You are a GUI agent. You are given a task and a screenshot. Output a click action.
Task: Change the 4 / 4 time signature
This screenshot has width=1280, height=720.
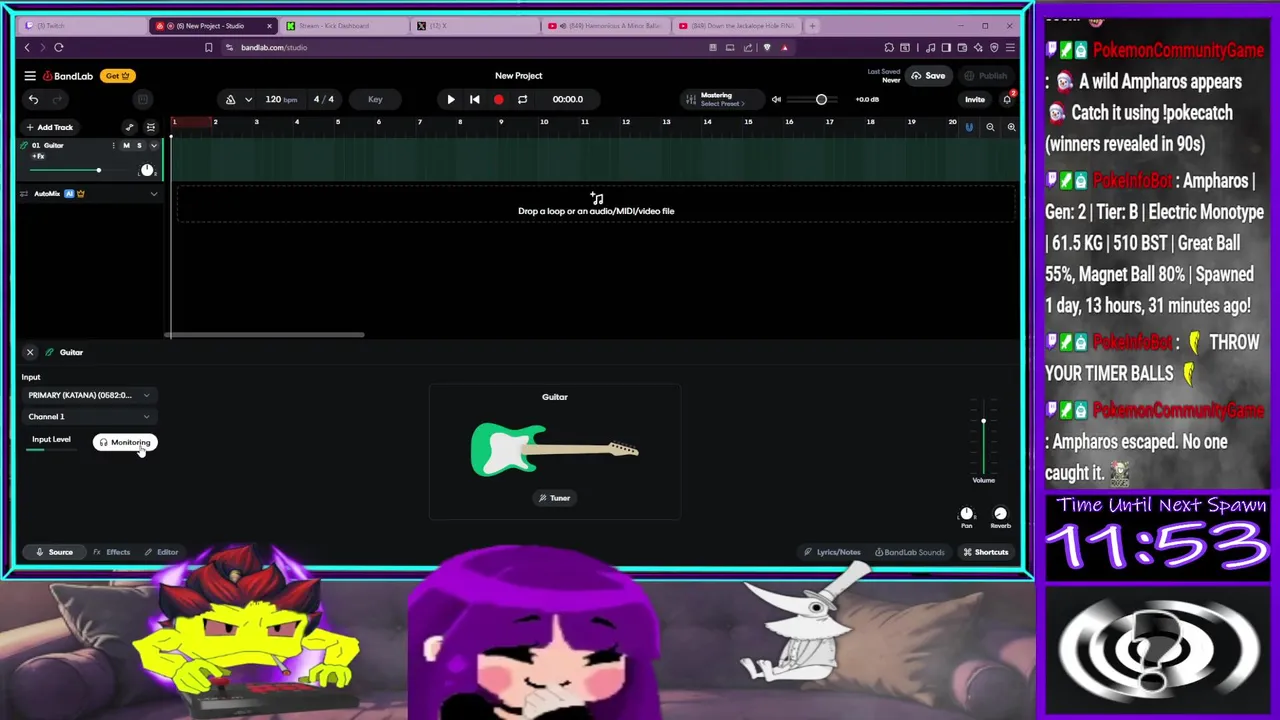click(324, 99)
